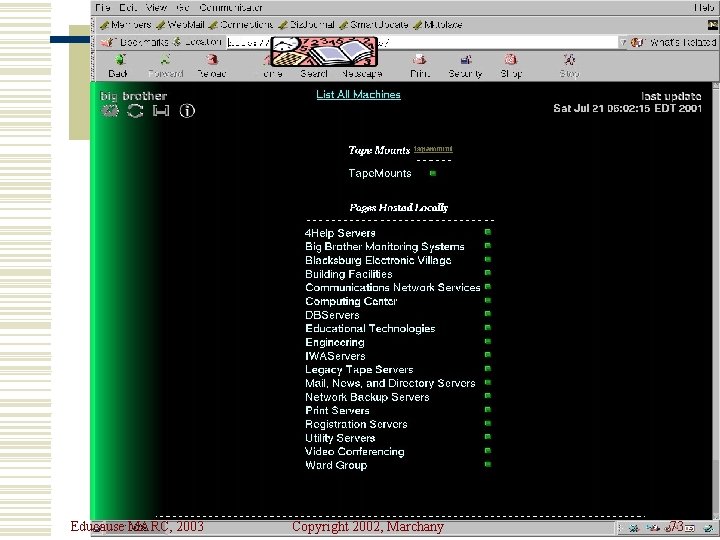Image resolution: width=720 pixels, height=540 pixels.
Task: Click the Shop toolbar icon
Action: tap(511, 65)
